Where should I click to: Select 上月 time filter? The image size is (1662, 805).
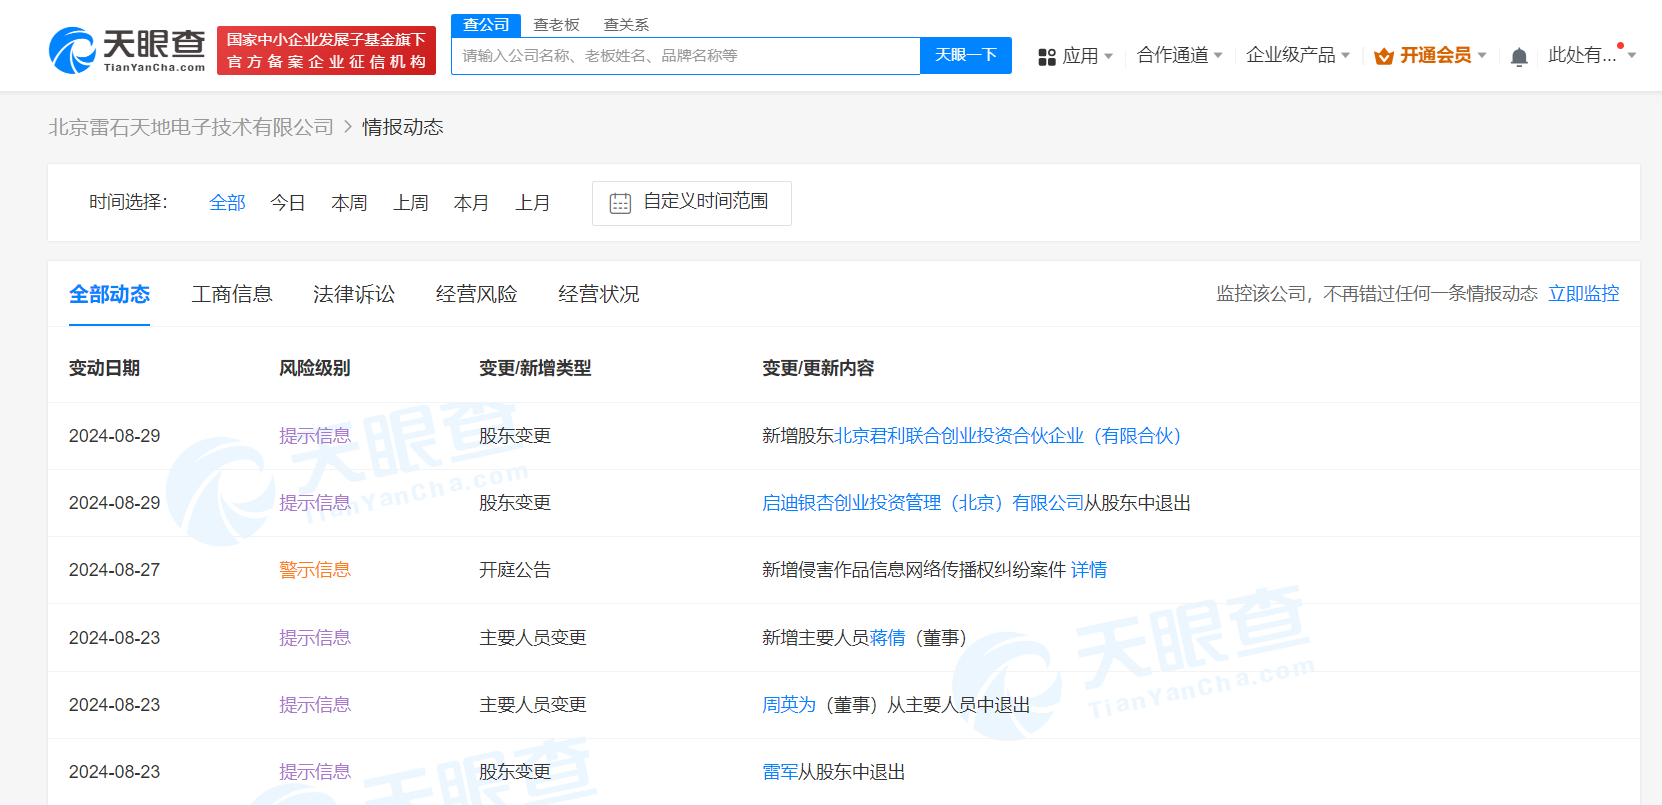click(x=533, y=203)
